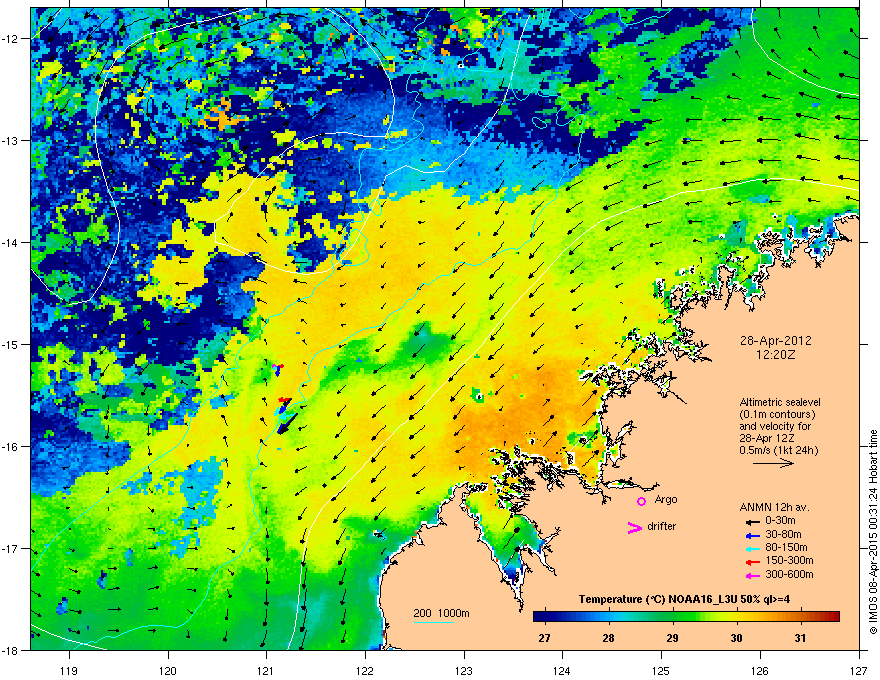Screen dimensions: 880x680
Task: Click the time label 12:20Z
Action: (776, 355)
